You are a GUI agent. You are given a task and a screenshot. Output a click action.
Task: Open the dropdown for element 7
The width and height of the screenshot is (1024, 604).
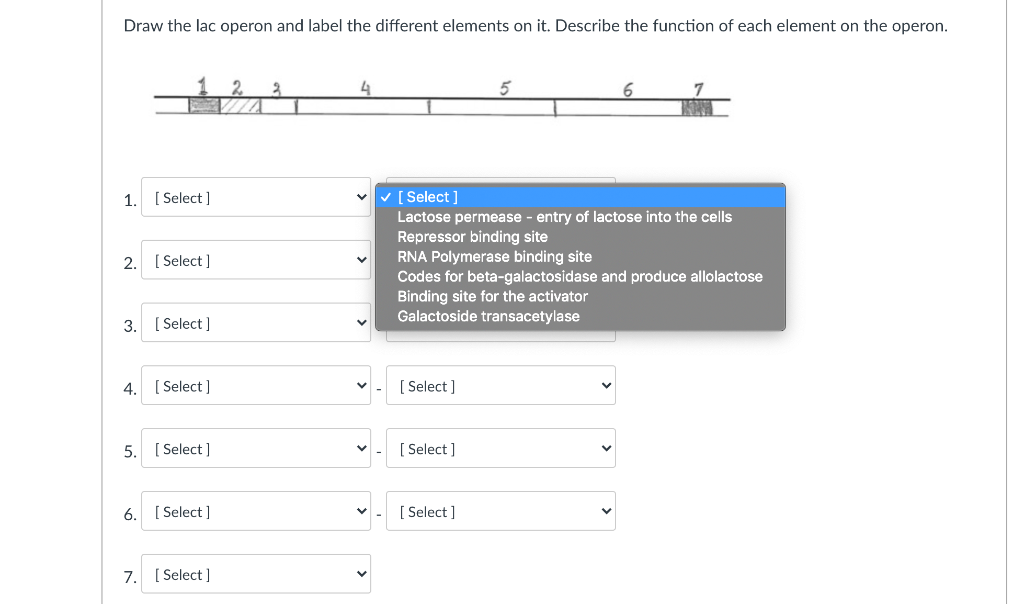(256, 574)
